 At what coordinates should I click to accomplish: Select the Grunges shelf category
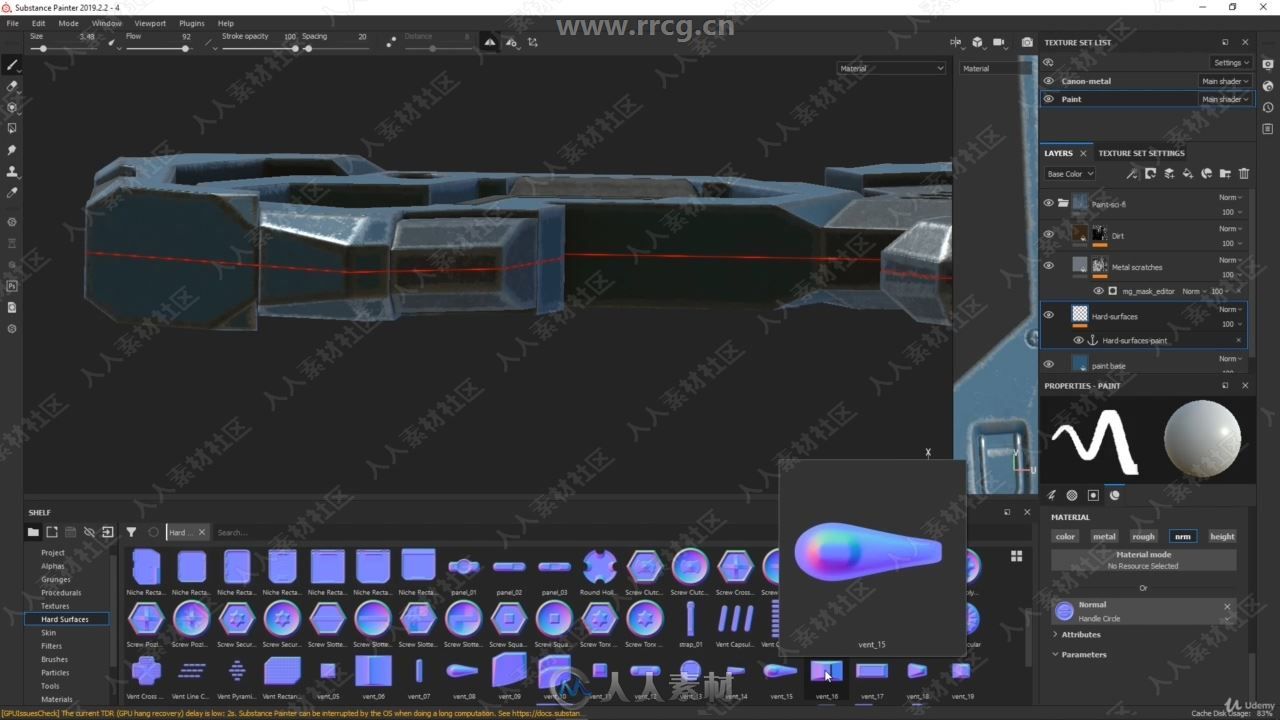56,579
